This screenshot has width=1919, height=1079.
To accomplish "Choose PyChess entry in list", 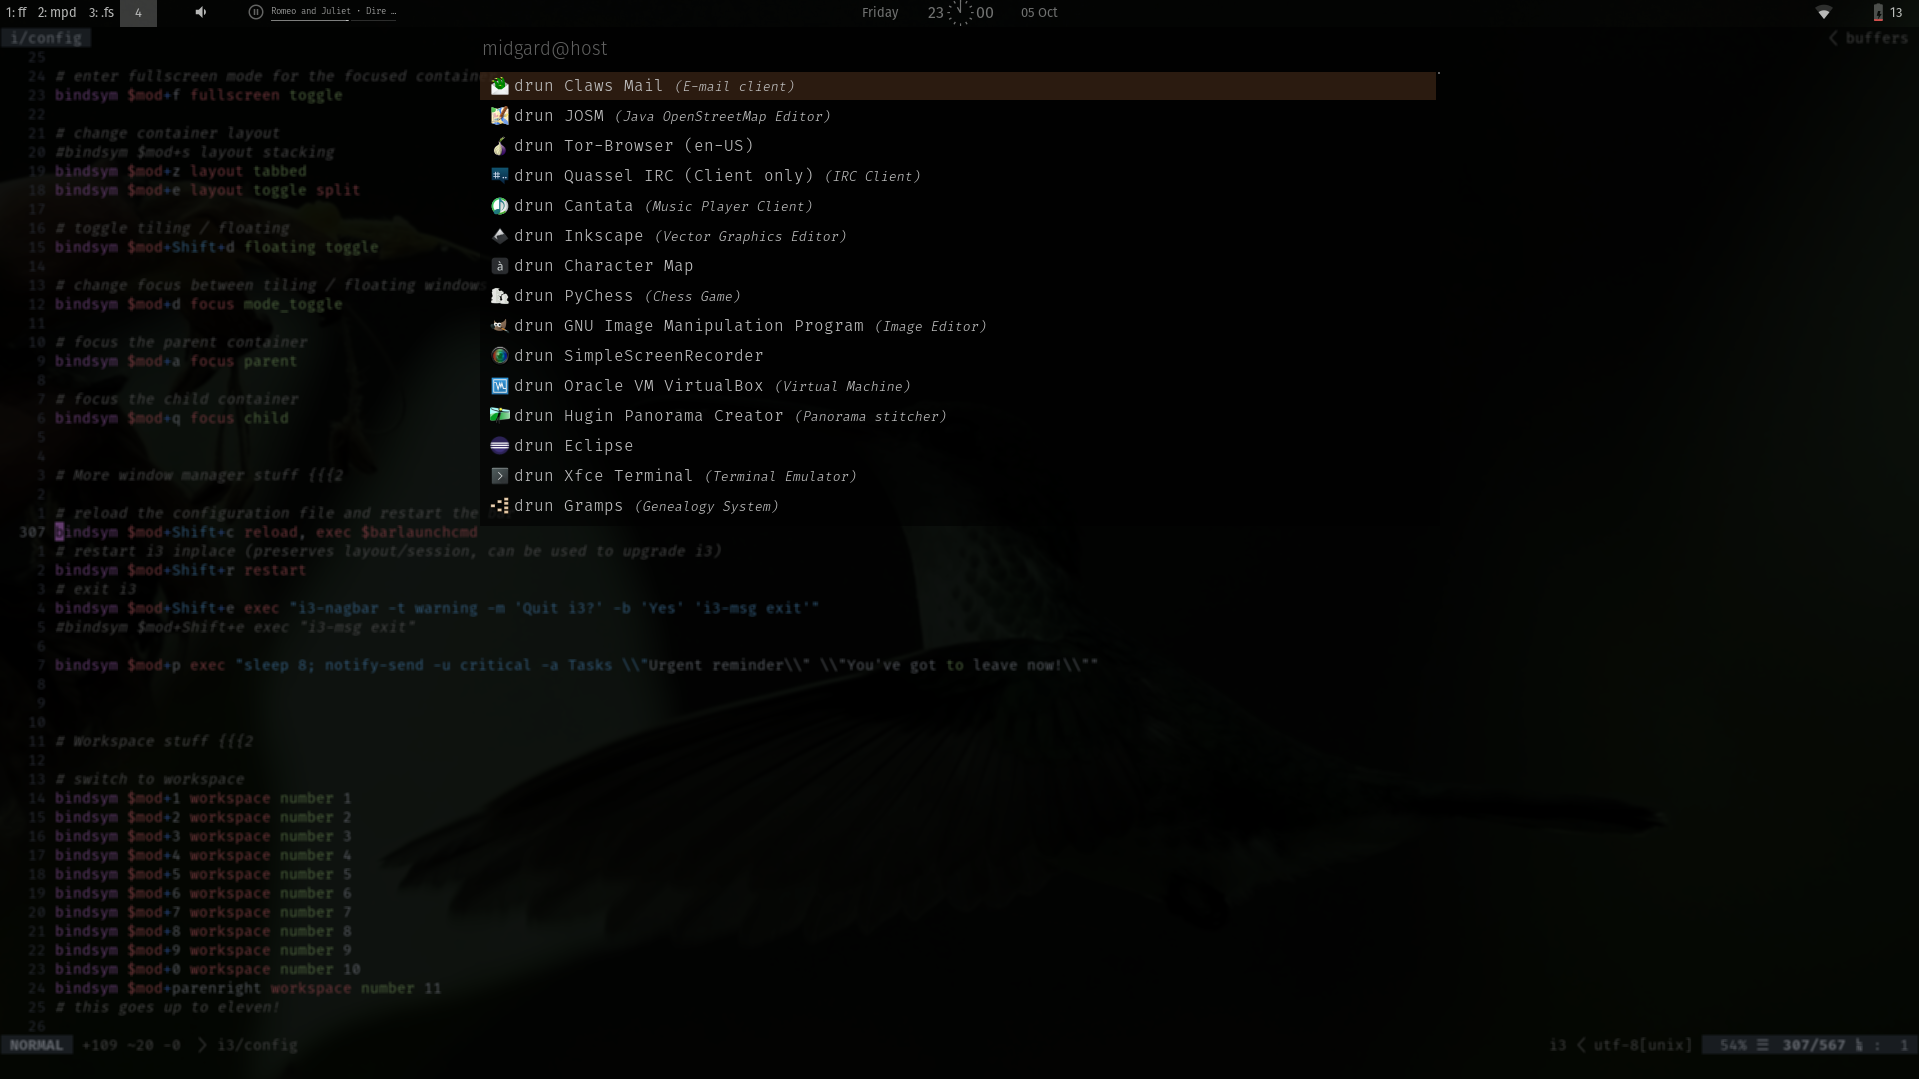I will coord(958,296).
